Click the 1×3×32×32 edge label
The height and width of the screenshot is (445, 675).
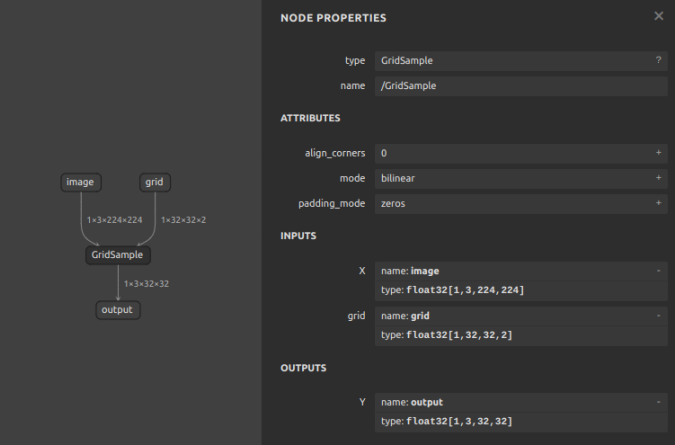coord(146,284)
